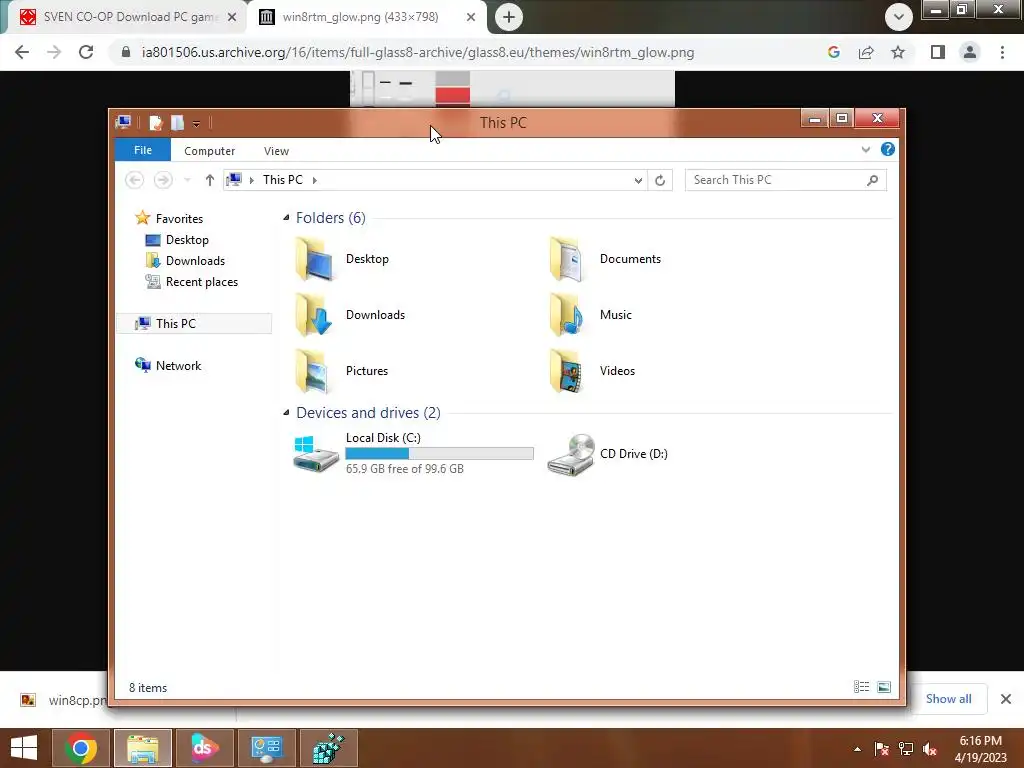The width and height of the screenshot is (1024, 768).
Task: Open Chrome from the taskbar
Action: [81, 748]
